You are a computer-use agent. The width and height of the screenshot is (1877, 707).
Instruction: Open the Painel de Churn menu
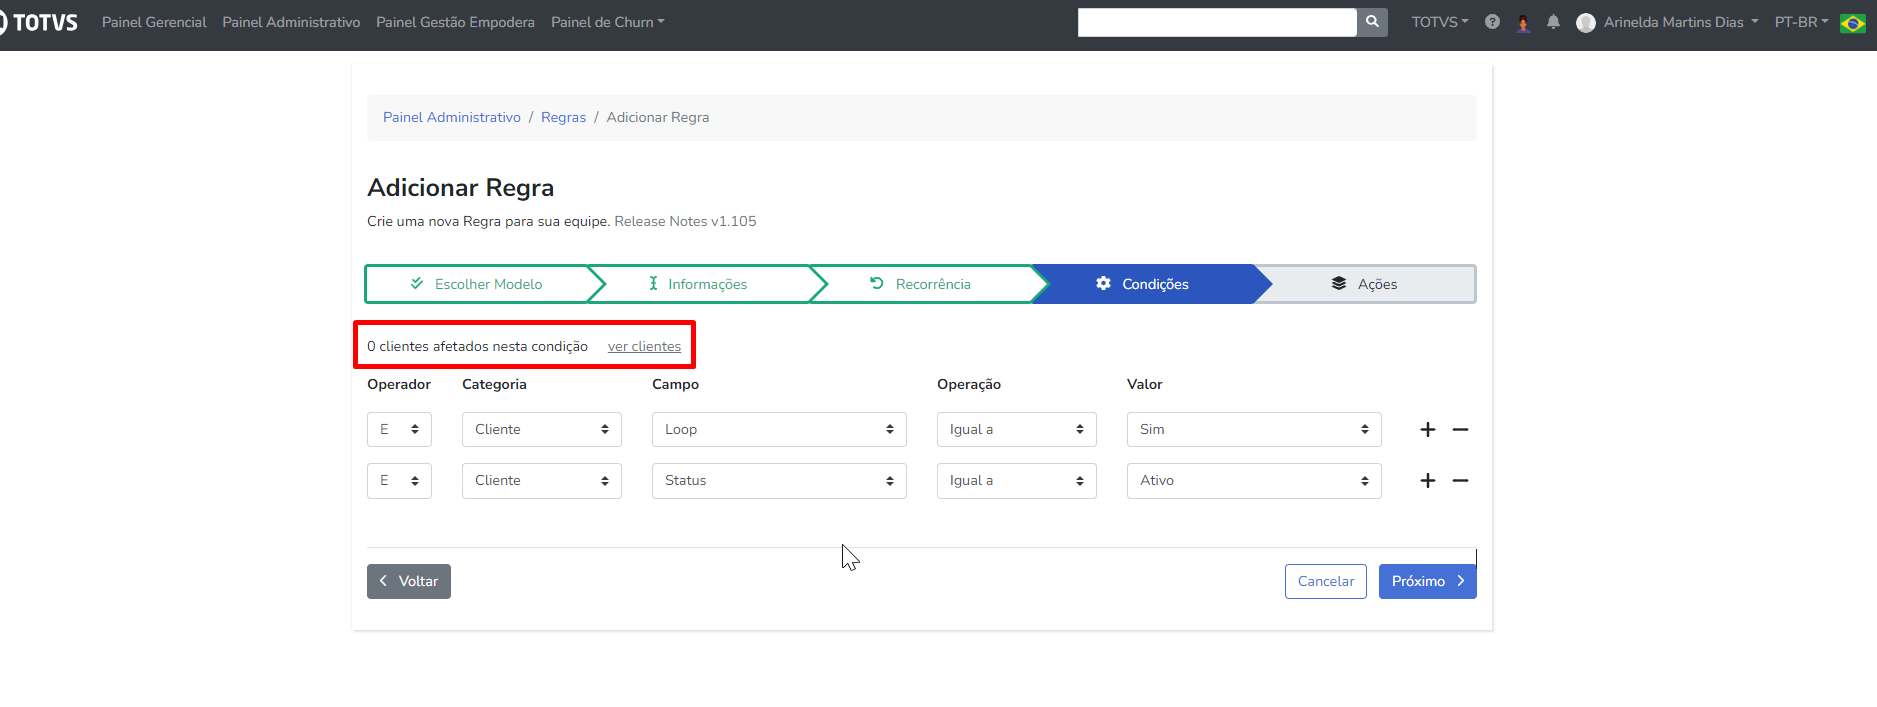pos(607,22)
